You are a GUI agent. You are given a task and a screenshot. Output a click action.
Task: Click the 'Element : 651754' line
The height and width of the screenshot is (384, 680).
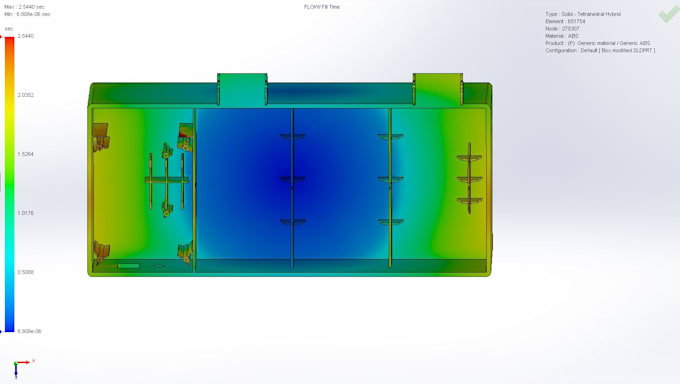click(565, 21)
